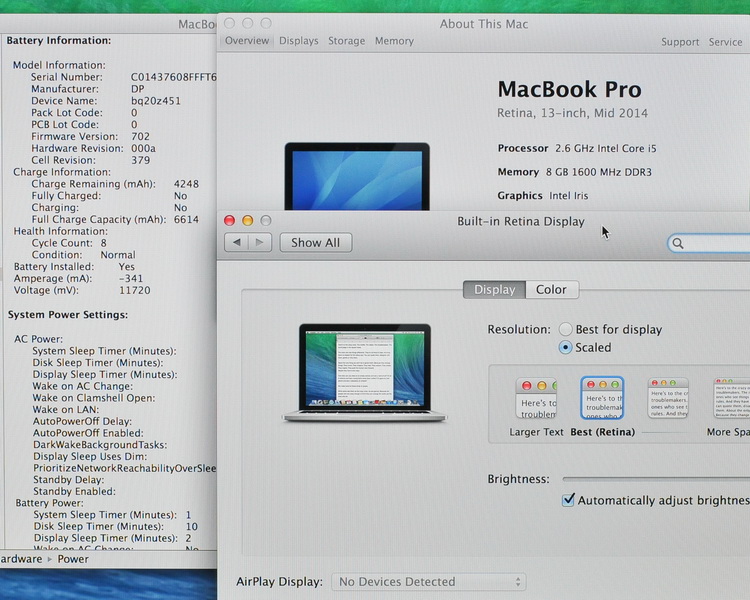Screen dimensions: 750x600
Task: Click Retina, 13-inch, Mid 2014 model text
Action: coord(573,113)
